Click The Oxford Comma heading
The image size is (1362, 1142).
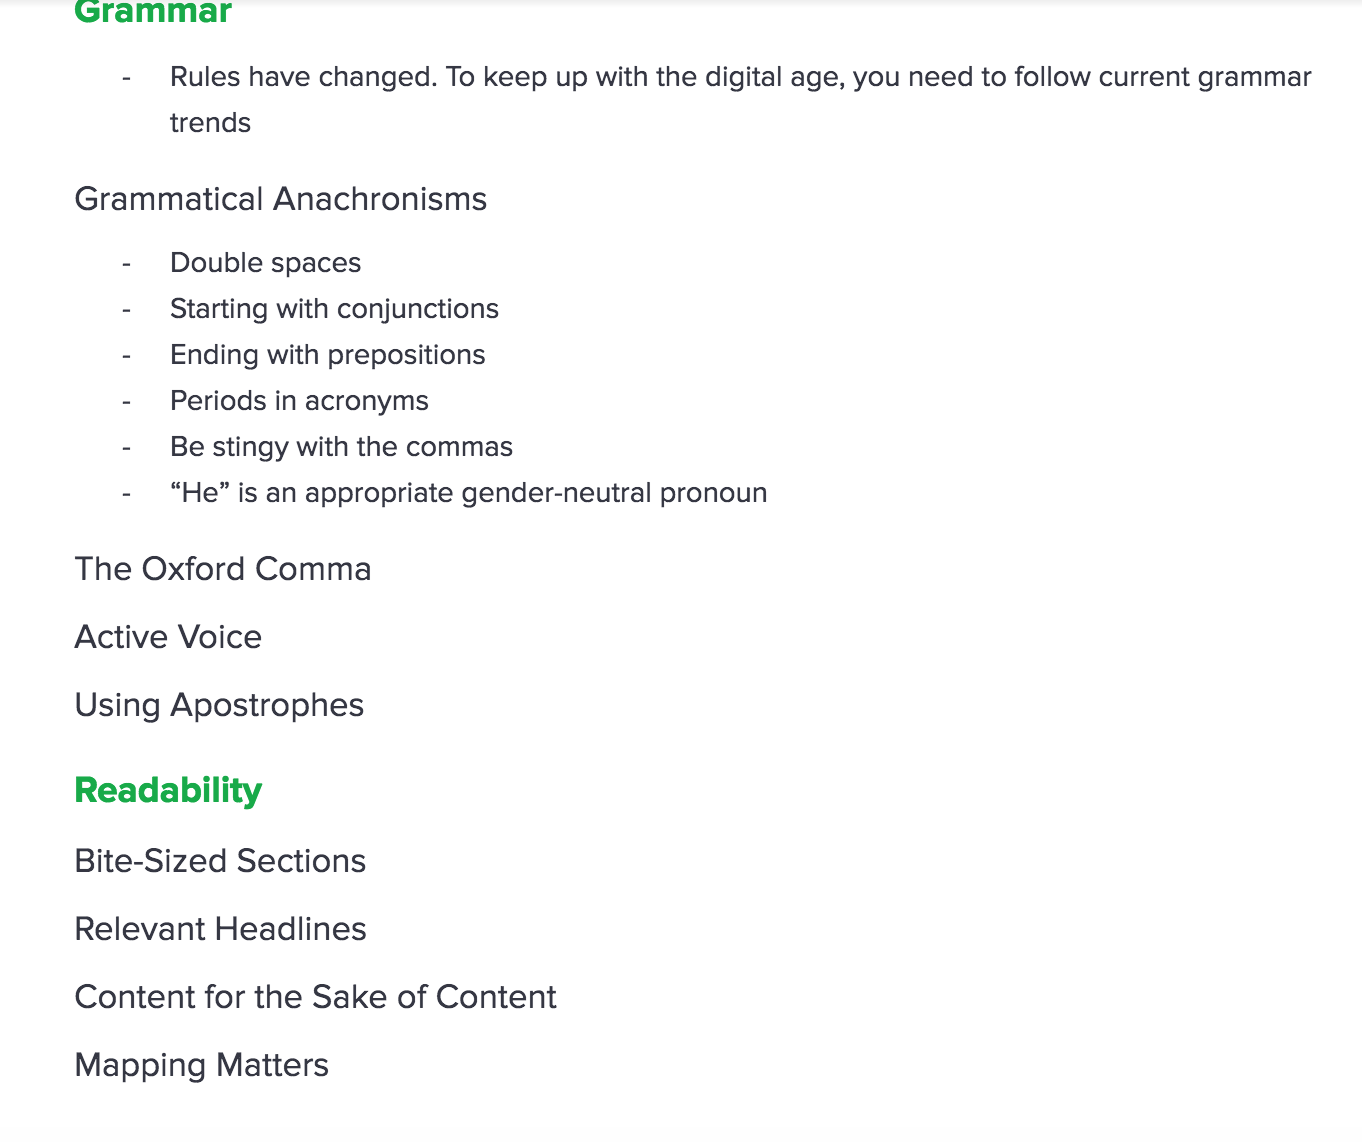[223, 569]
